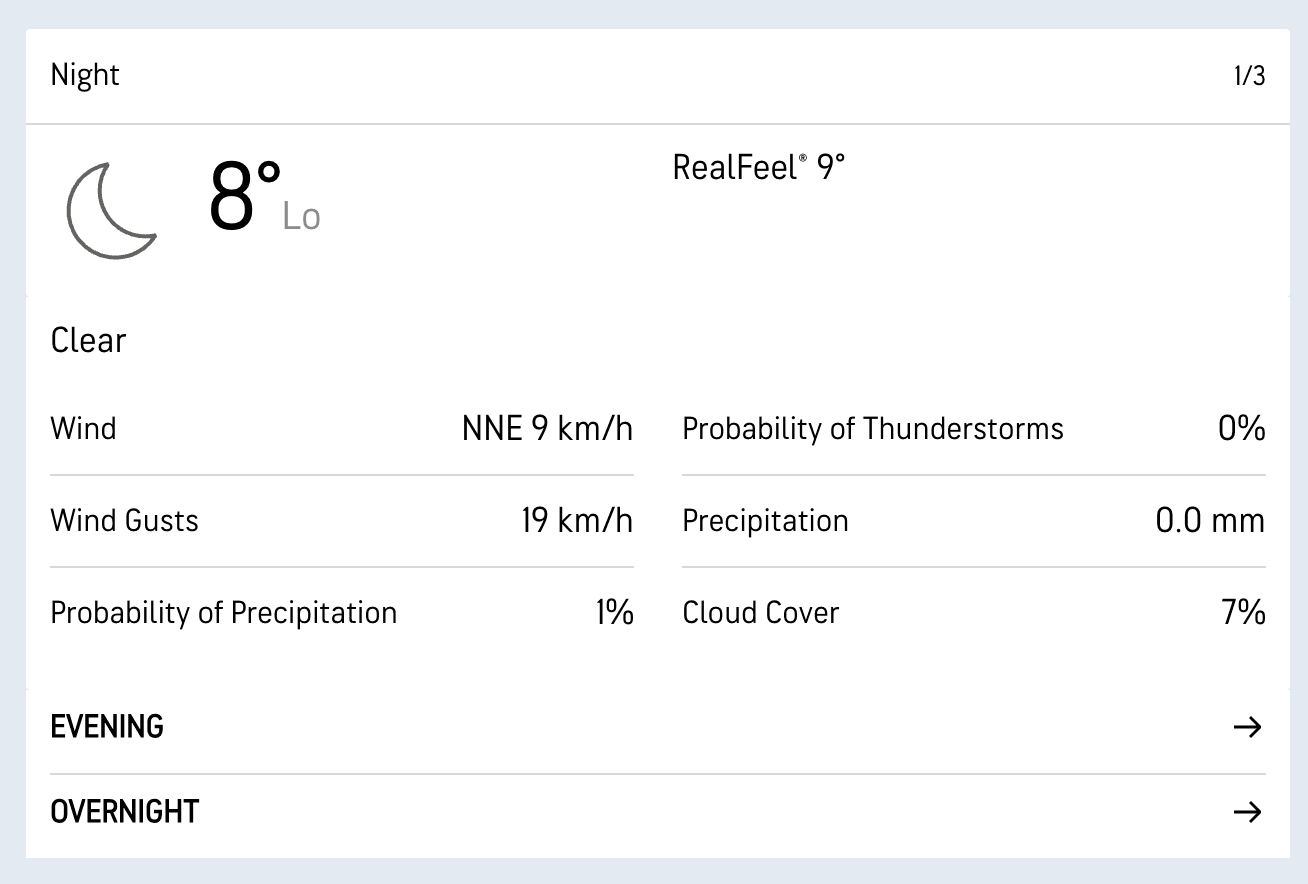The height and width of the screenshot is (884, 1308).
Task: Select the Cloud Cover label
Action: pos(761,613)
